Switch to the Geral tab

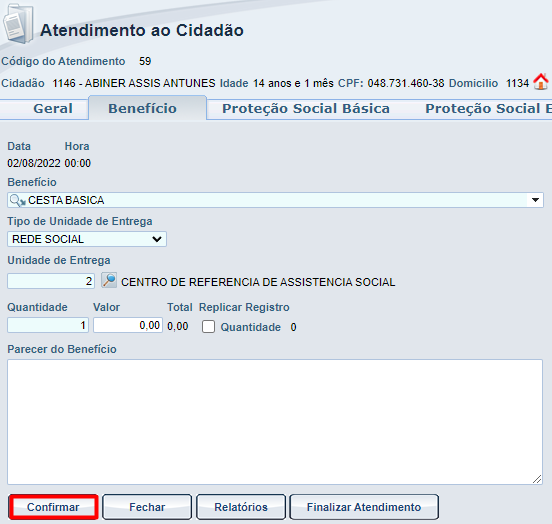[53, 108]
